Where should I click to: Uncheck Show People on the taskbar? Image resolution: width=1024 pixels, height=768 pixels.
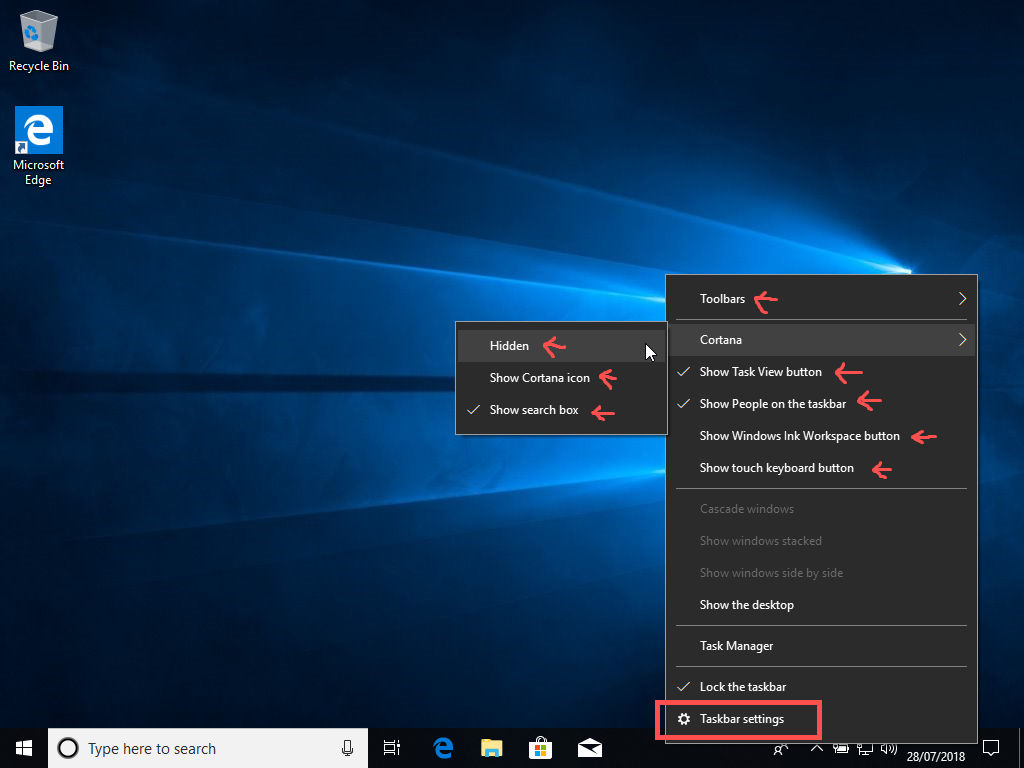click(772, 404)
